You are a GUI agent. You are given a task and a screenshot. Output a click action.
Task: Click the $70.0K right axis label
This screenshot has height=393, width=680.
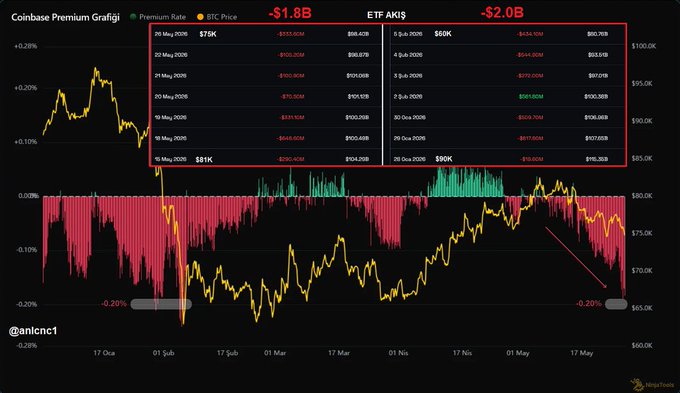point(642,270)
